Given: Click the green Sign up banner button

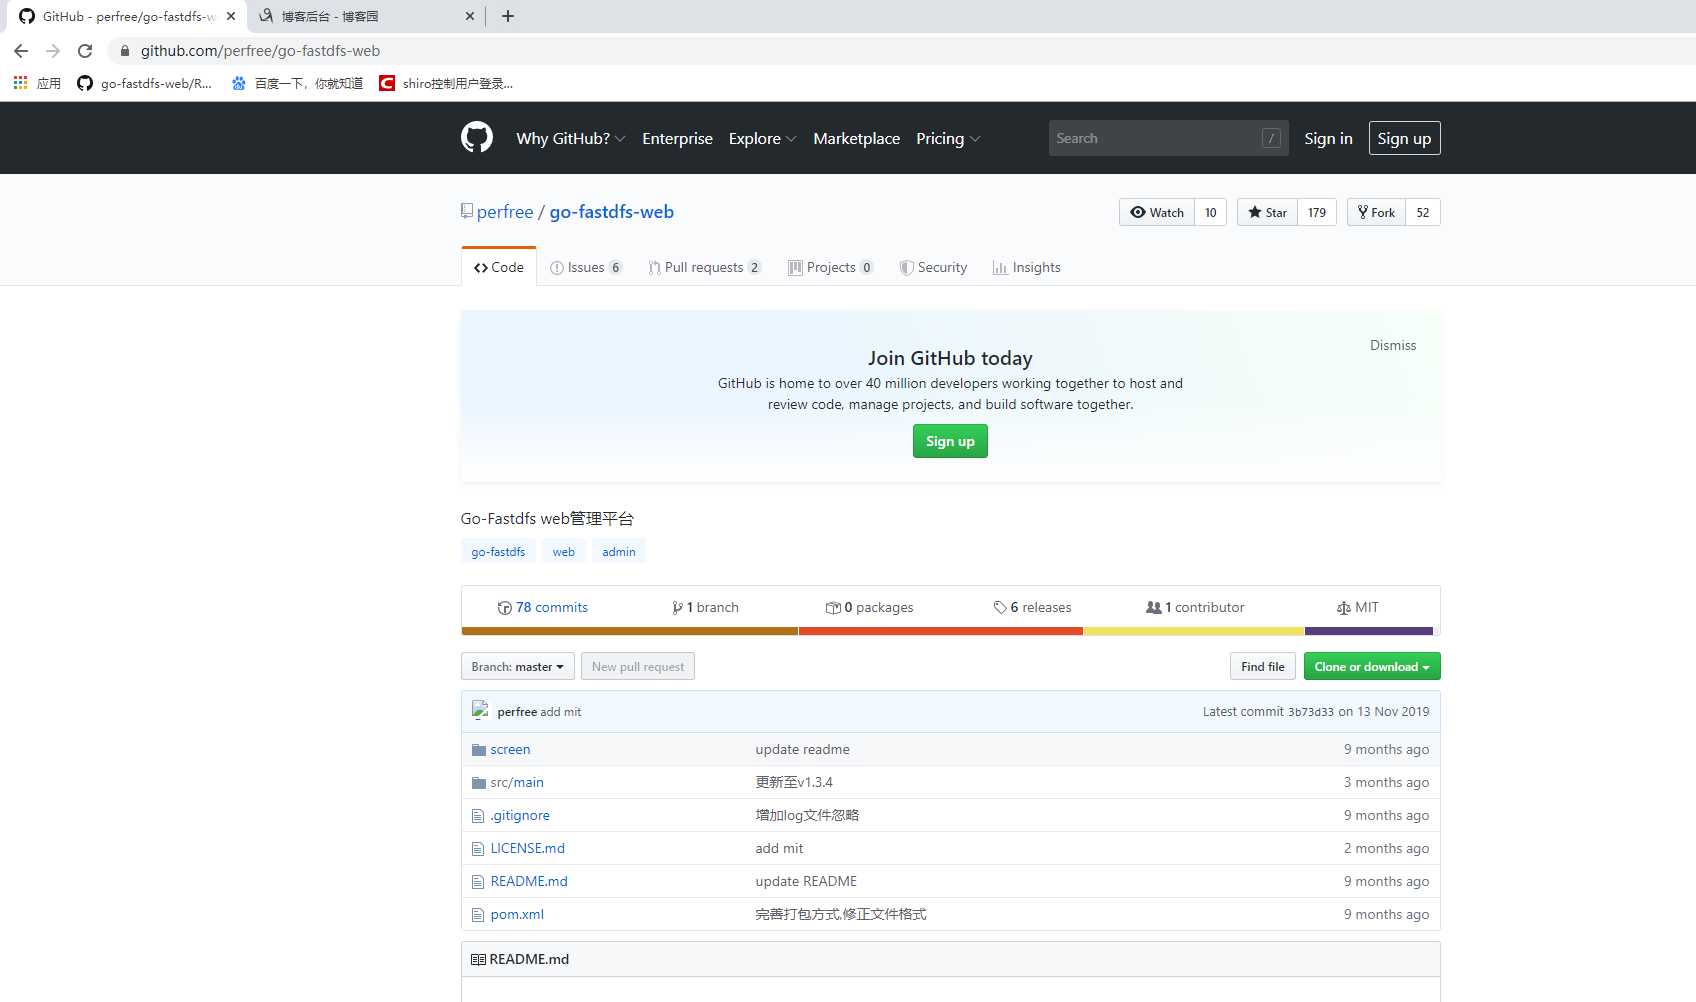Looking at the screenshot, I should pos(950,441).
